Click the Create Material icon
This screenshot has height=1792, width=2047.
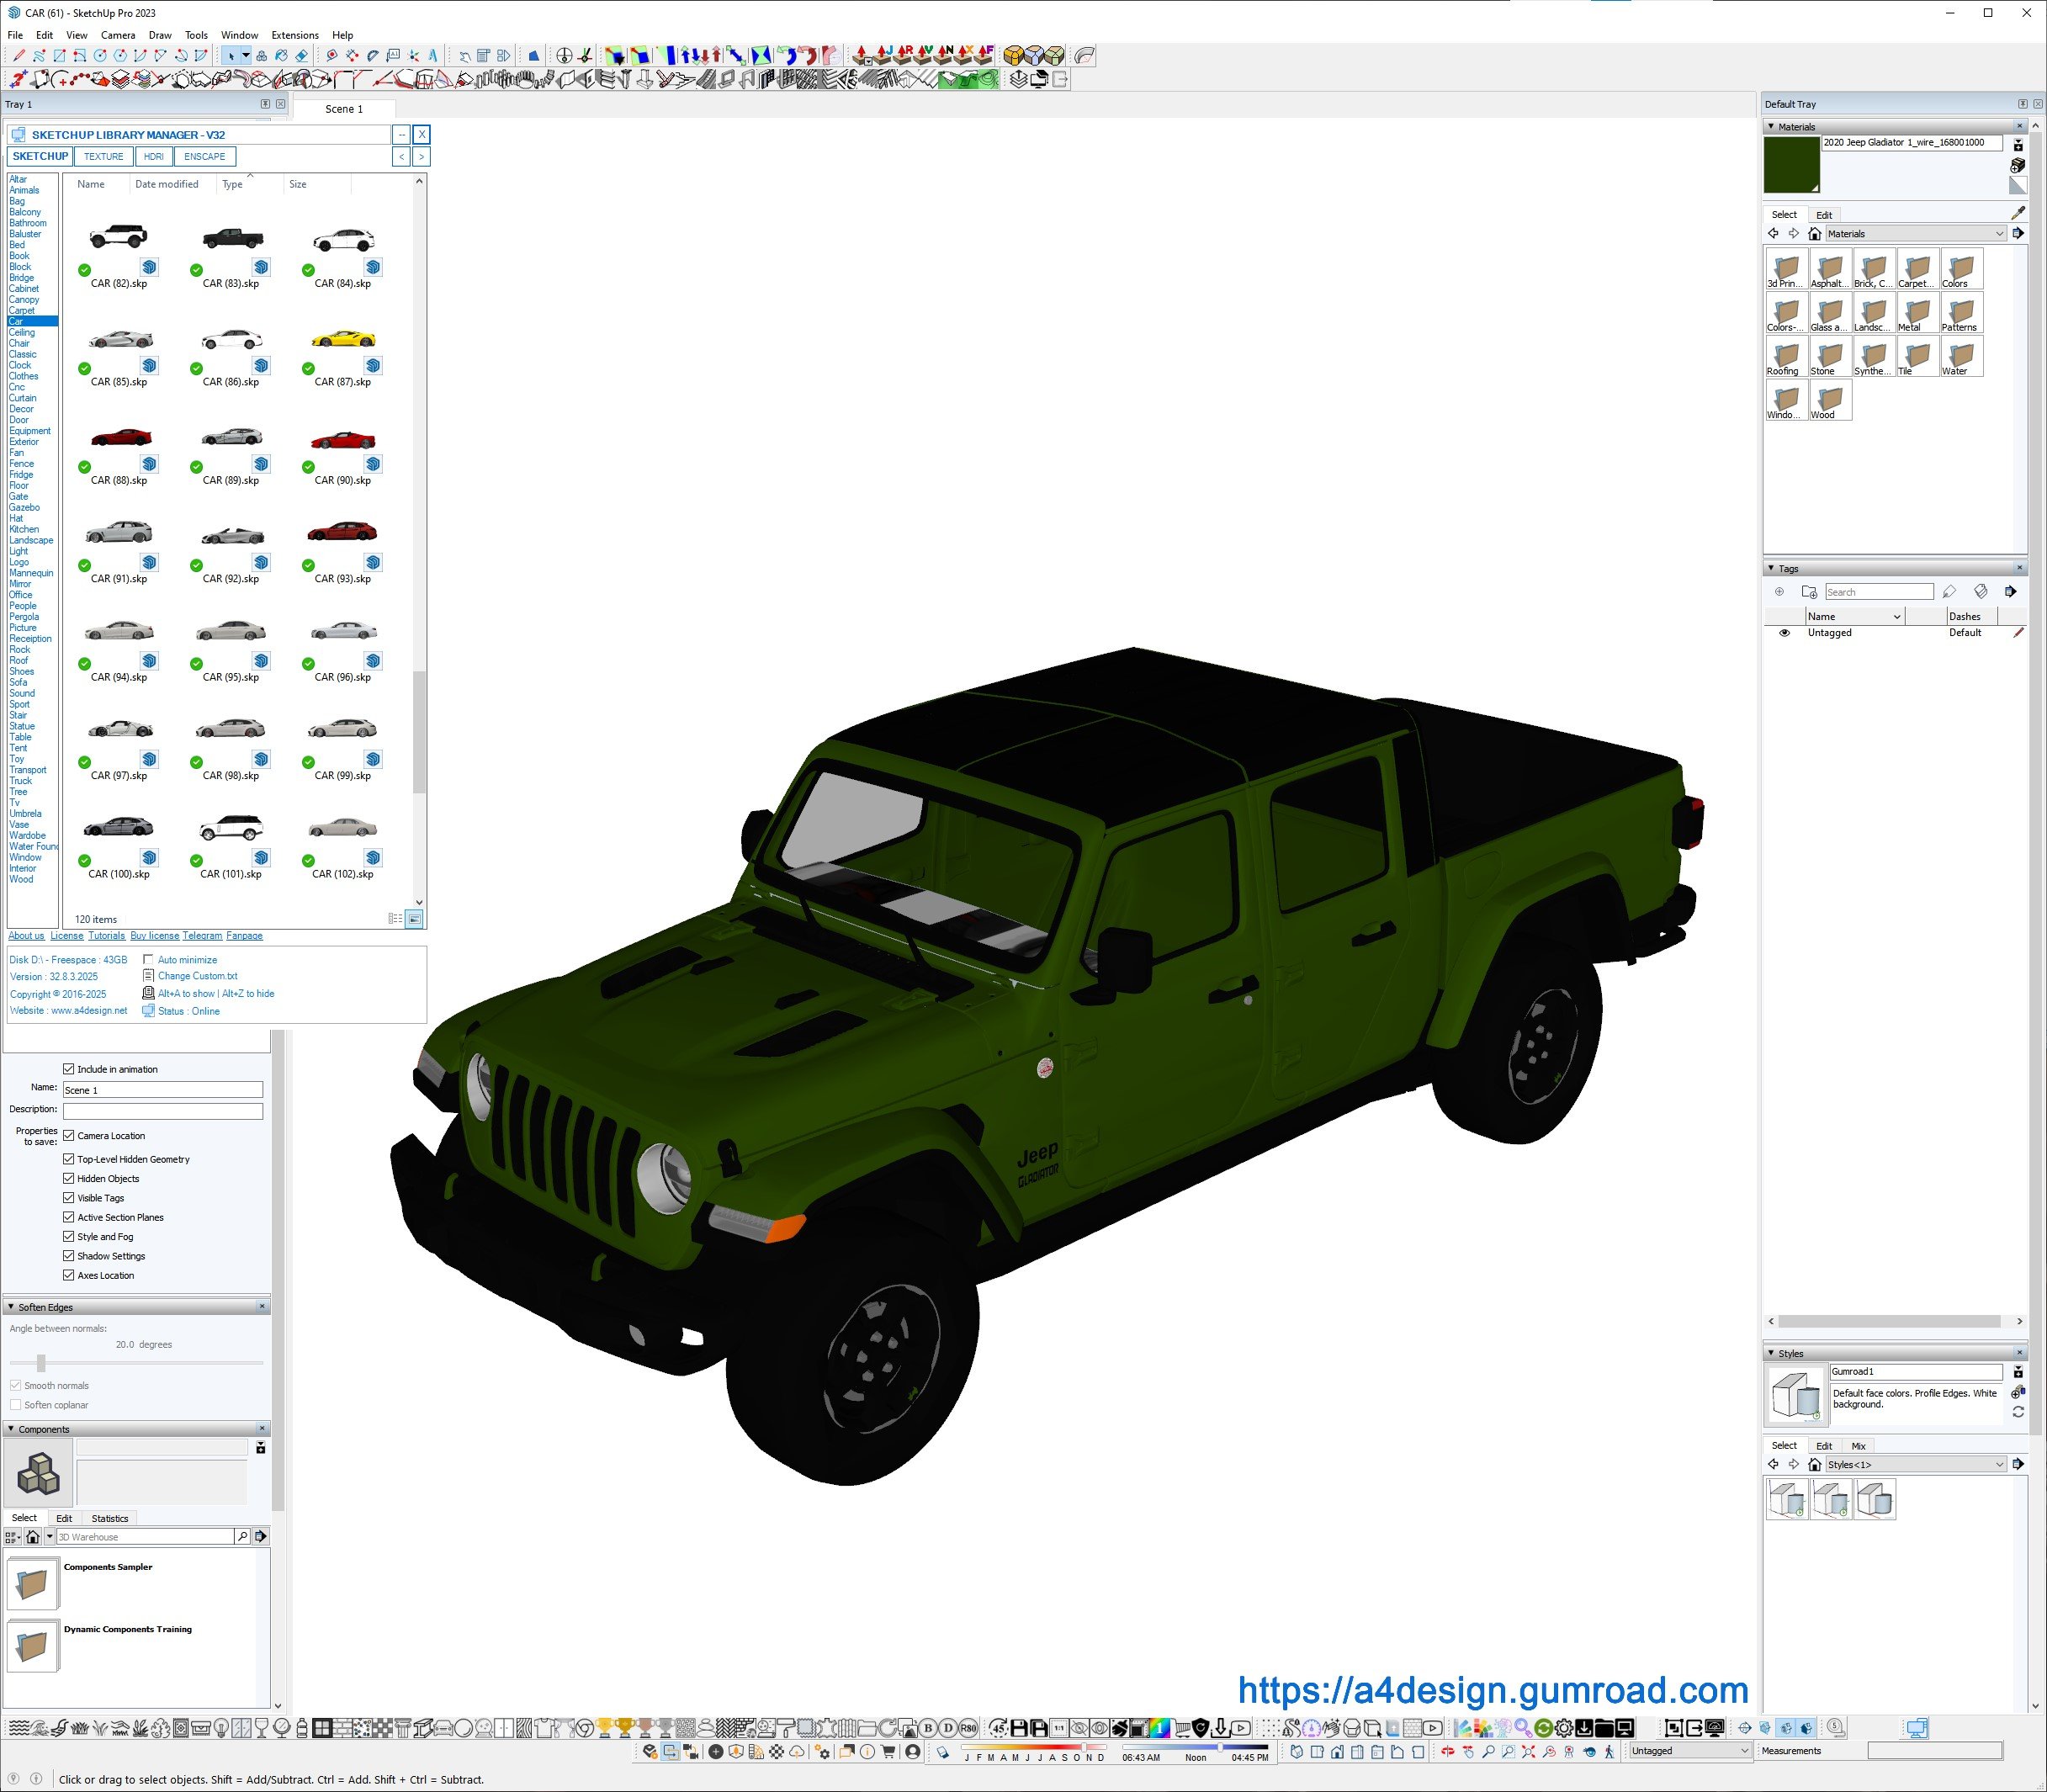click(2017, 164)
